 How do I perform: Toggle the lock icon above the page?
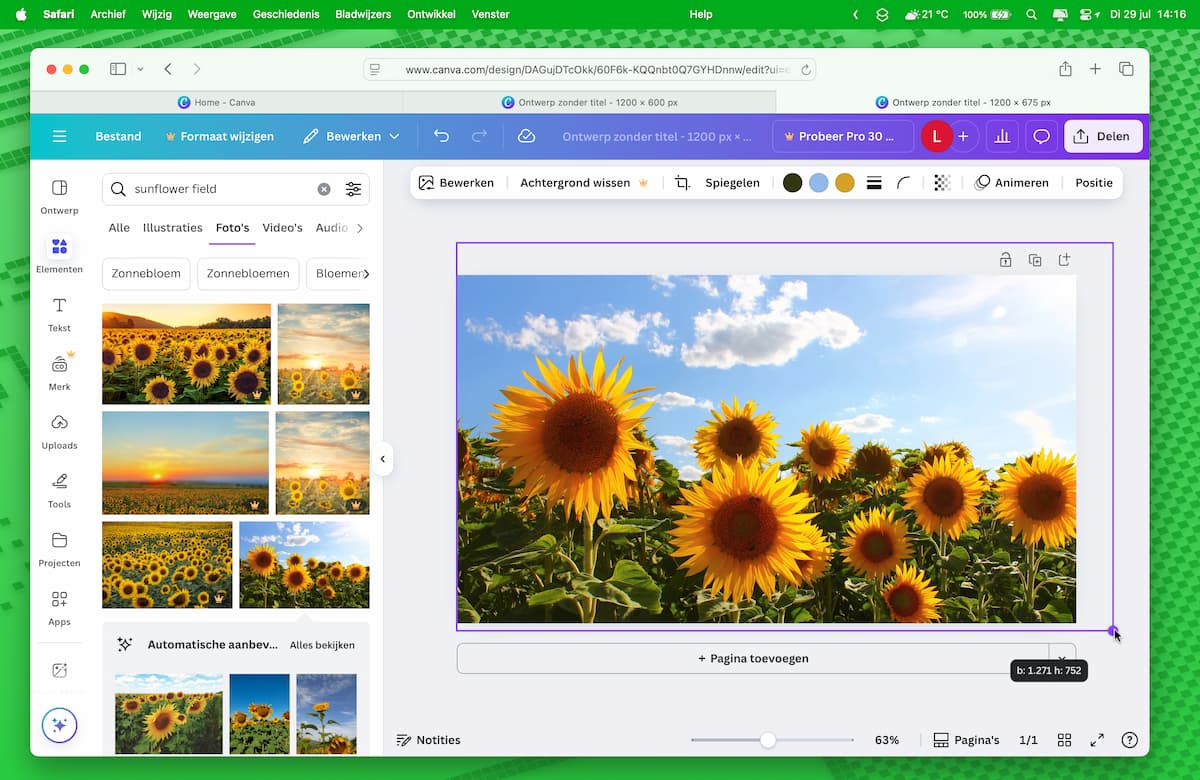click(x=1005, y=260)
